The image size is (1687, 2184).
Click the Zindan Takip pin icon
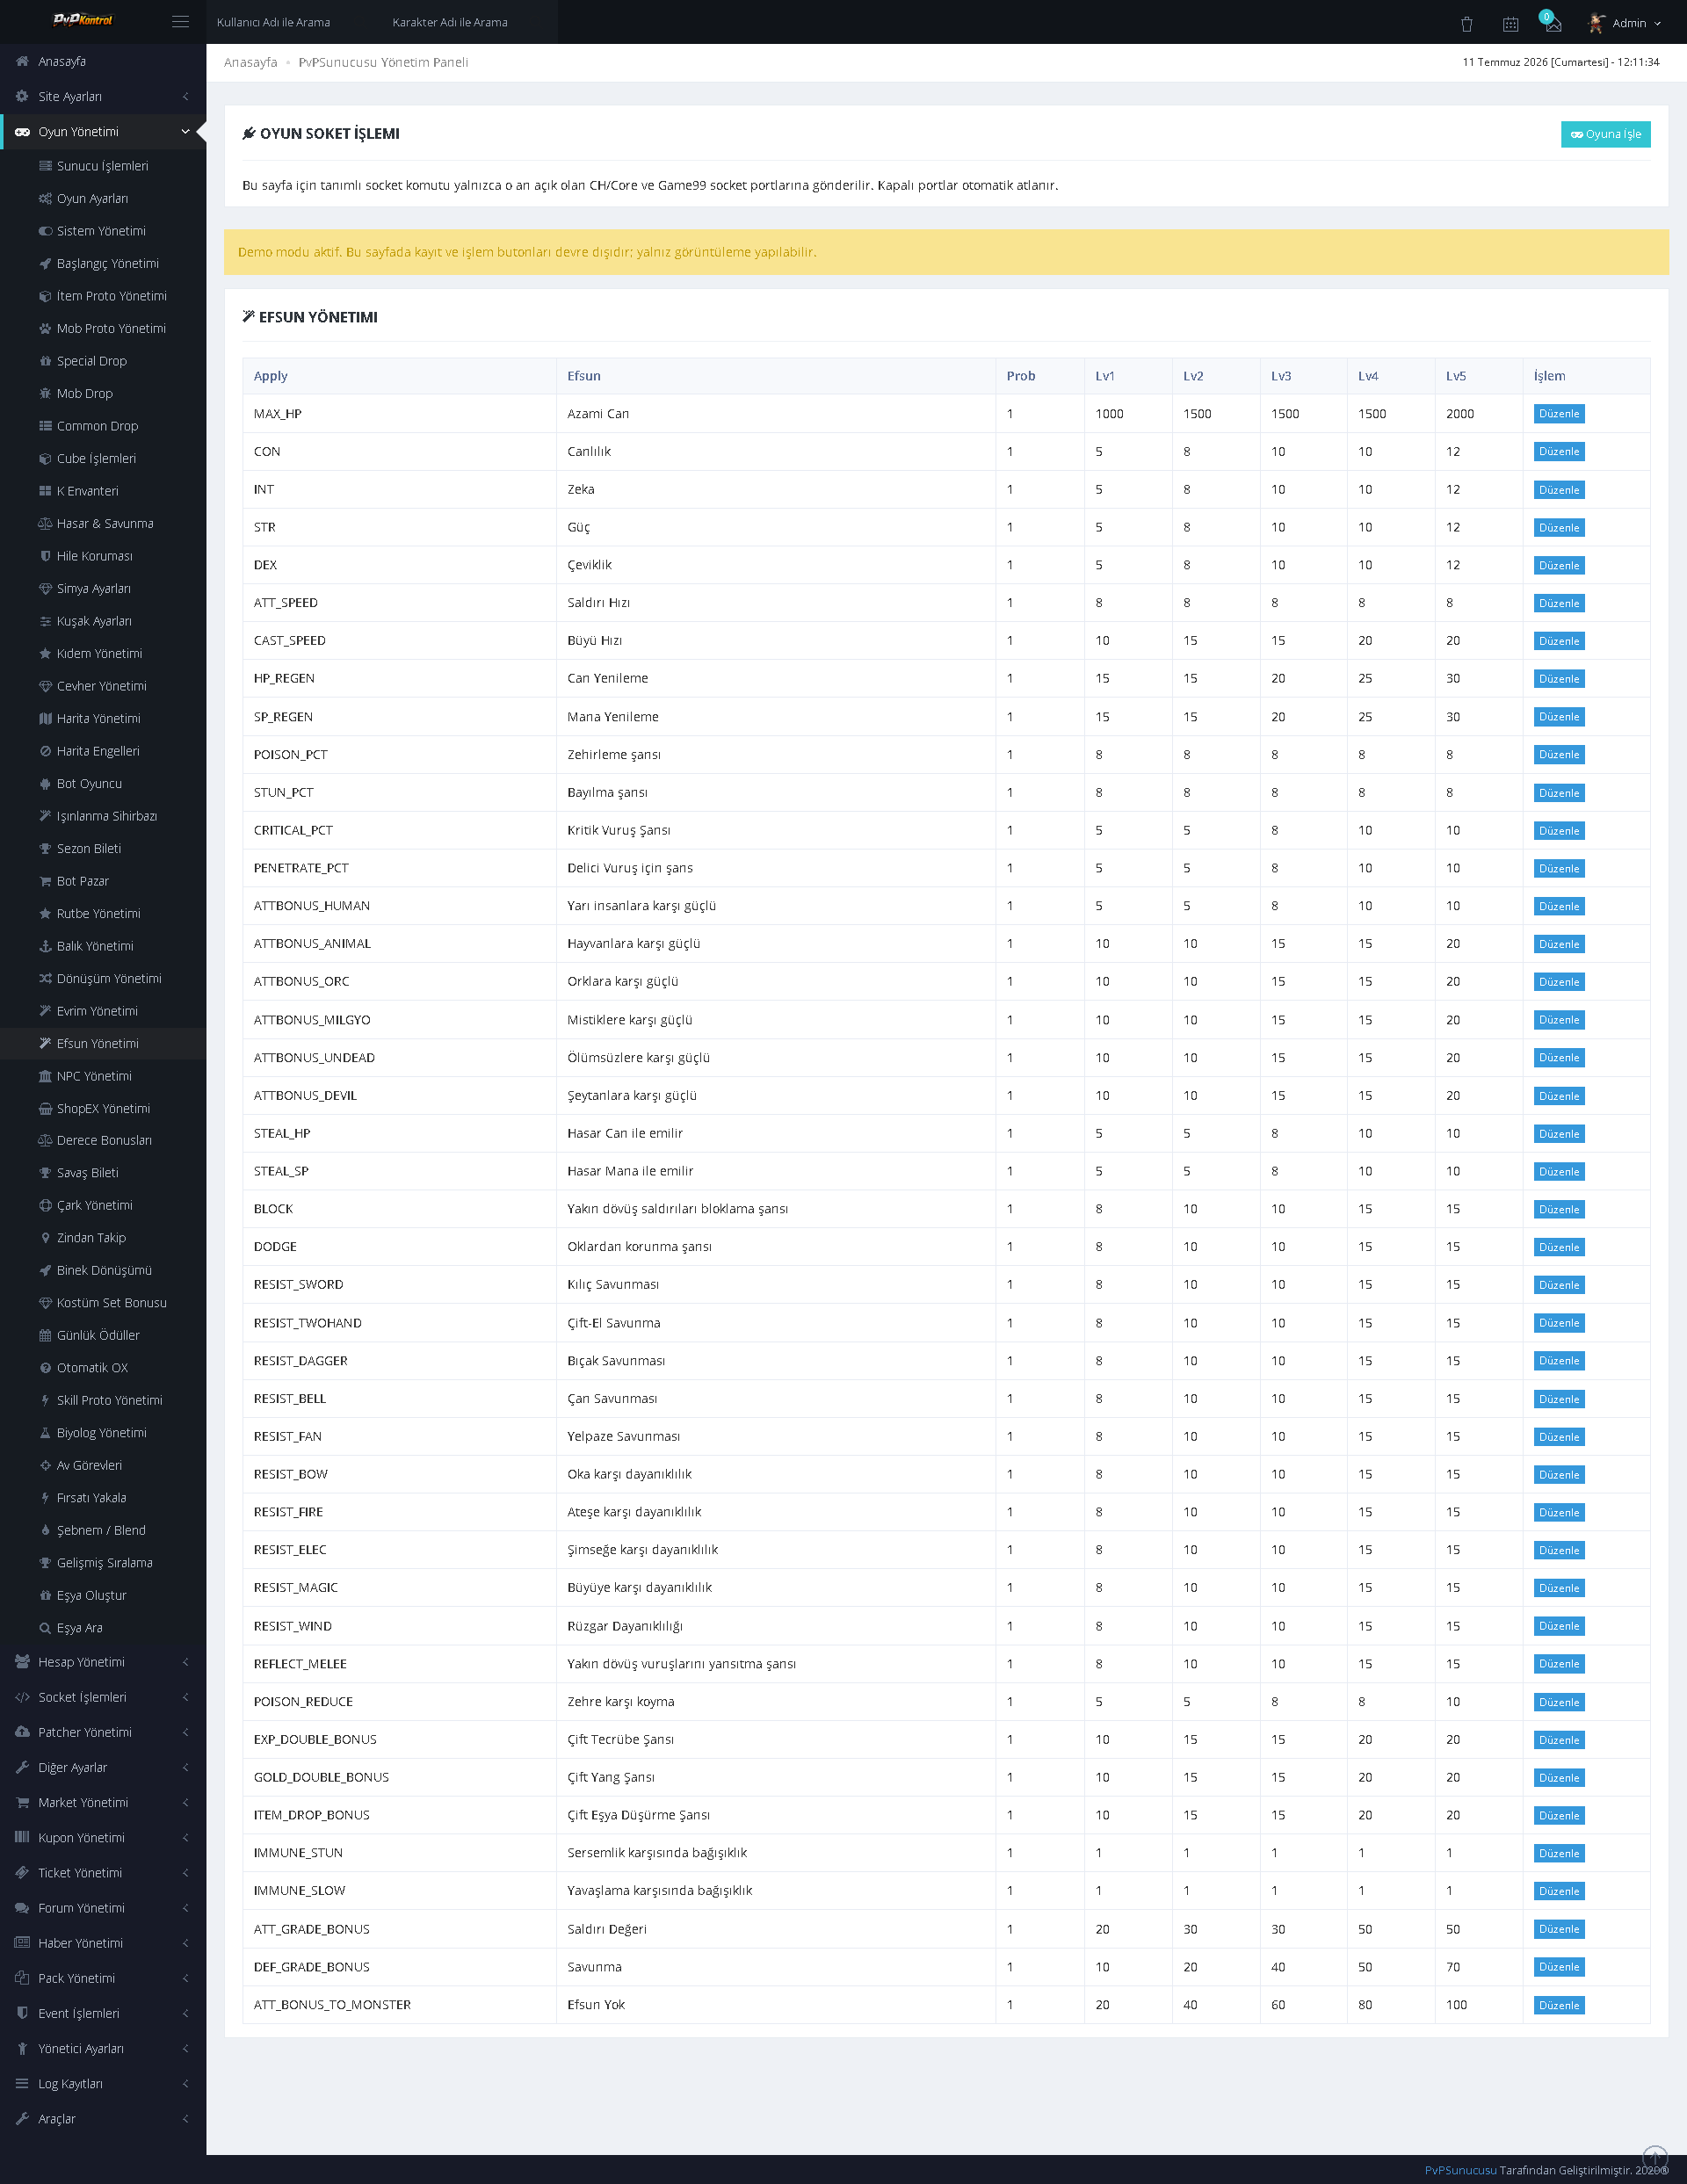click(x=45, y=1238)
